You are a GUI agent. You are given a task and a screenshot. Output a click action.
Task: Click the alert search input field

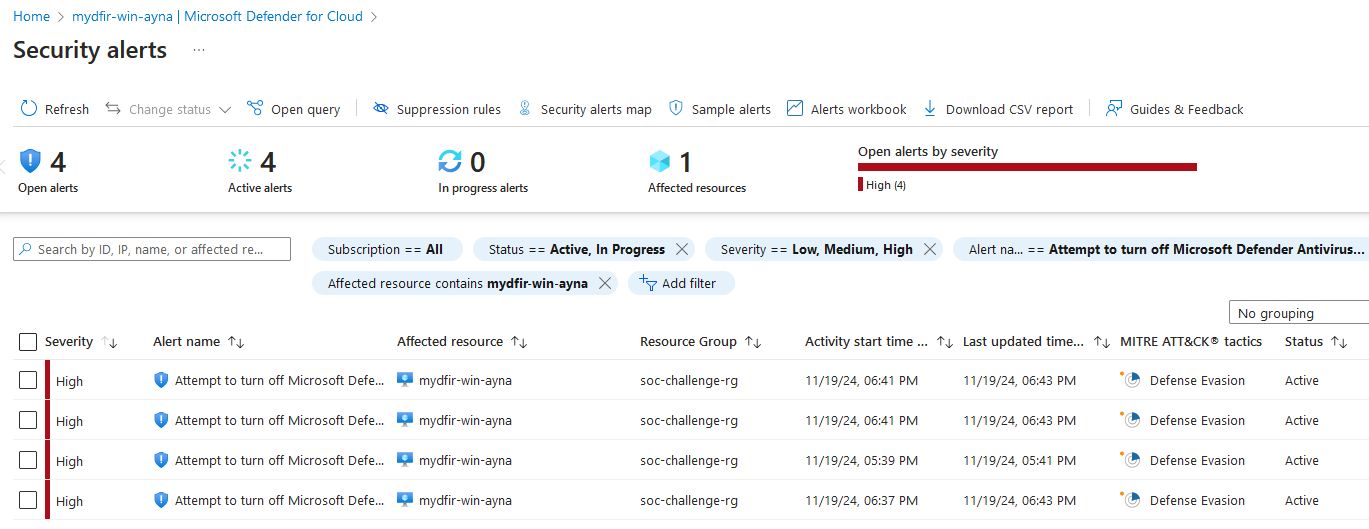click(x=152, y=249)
